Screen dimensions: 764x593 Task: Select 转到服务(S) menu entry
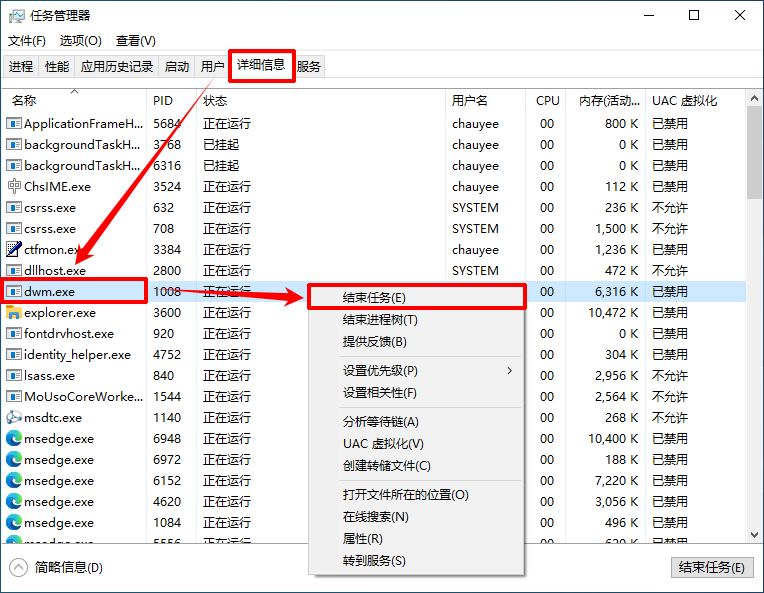click(417, 560)
